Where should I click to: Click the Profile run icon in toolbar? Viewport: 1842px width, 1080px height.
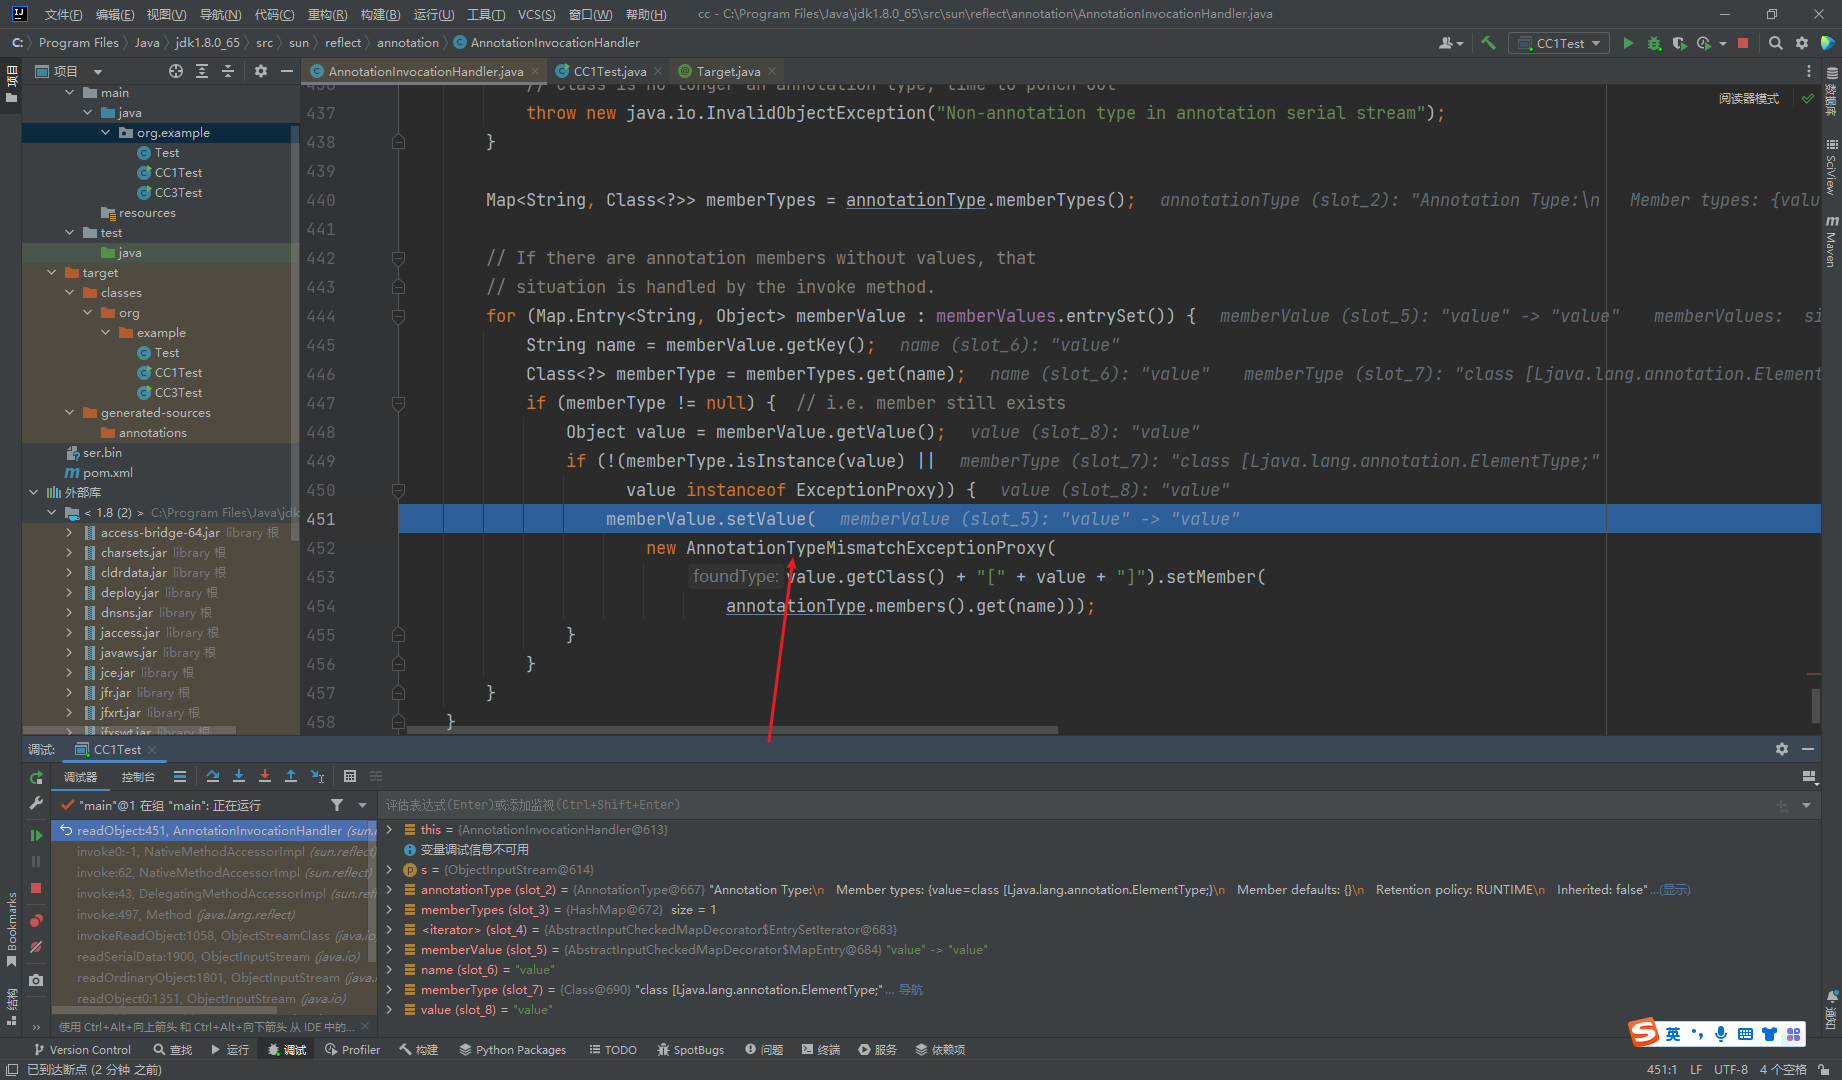point(1704,43)
